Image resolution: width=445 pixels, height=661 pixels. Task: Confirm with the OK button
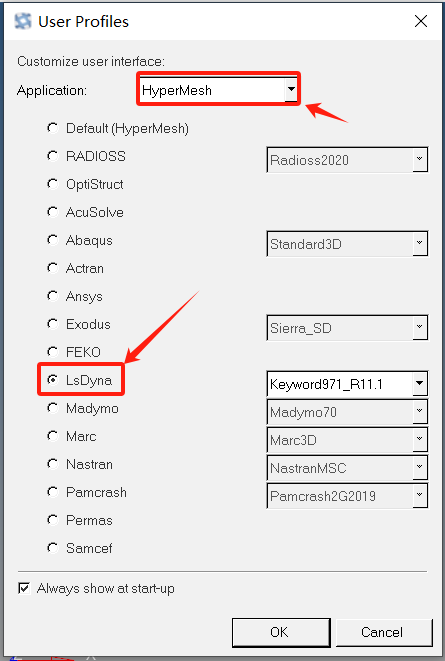click(281, 632)
